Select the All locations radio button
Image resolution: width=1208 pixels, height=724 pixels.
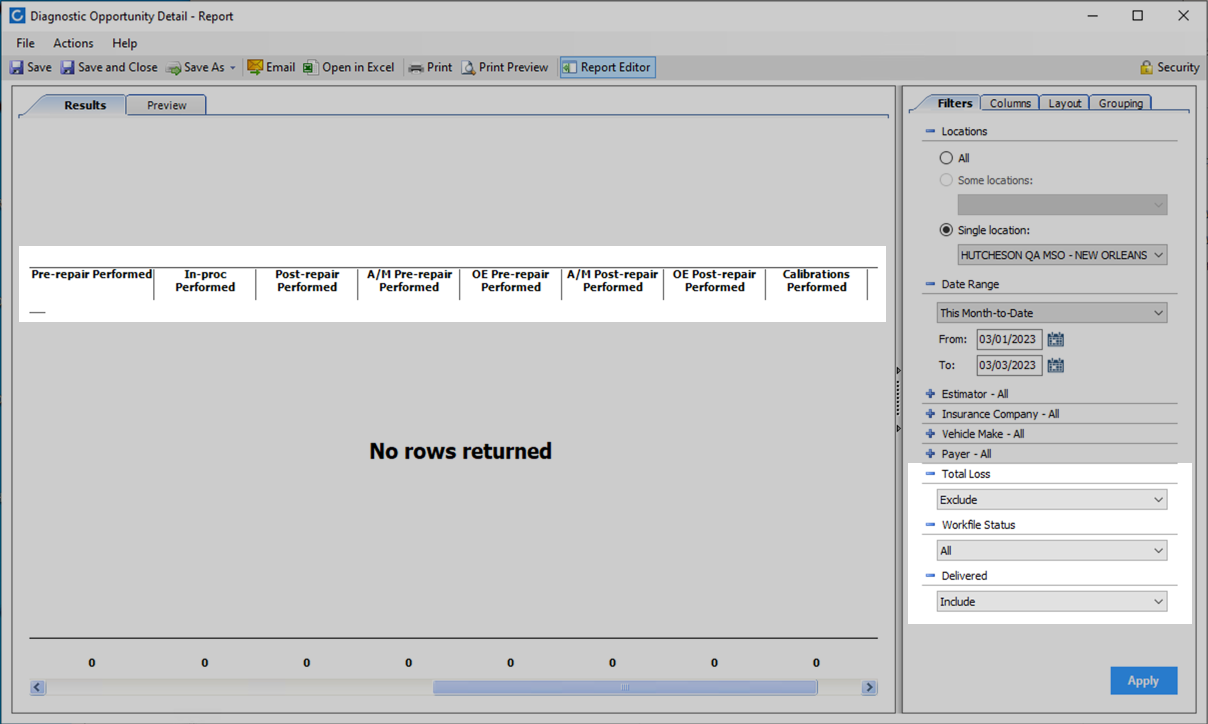946,158
